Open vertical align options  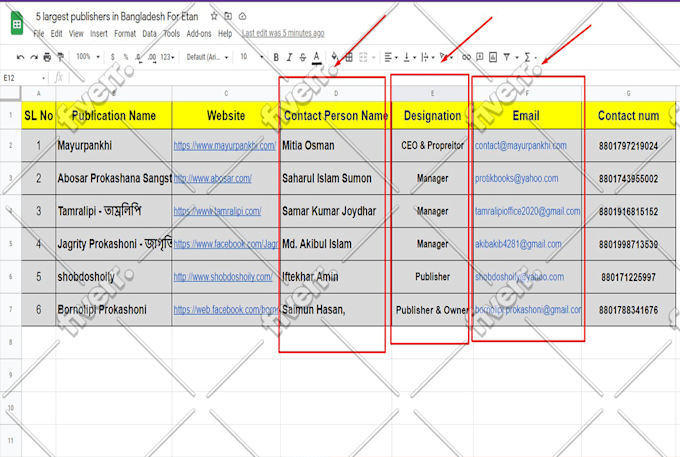point(409,57)
